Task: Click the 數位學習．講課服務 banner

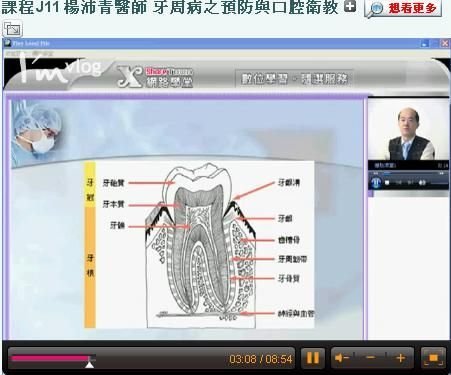Action: click(x=294, y=79)
